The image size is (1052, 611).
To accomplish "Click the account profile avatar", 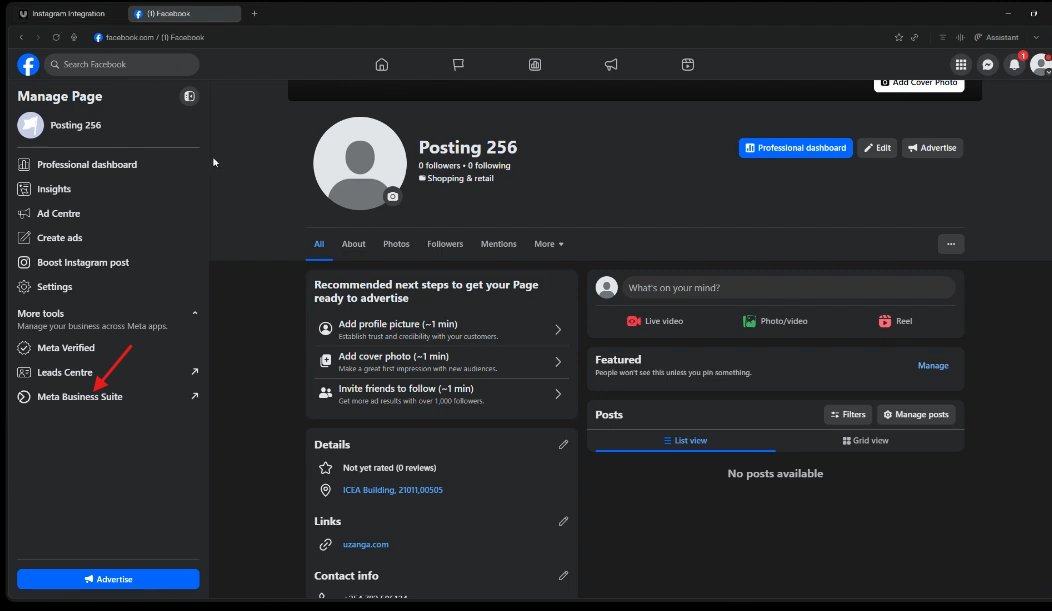I will [x=1041, y=64].
